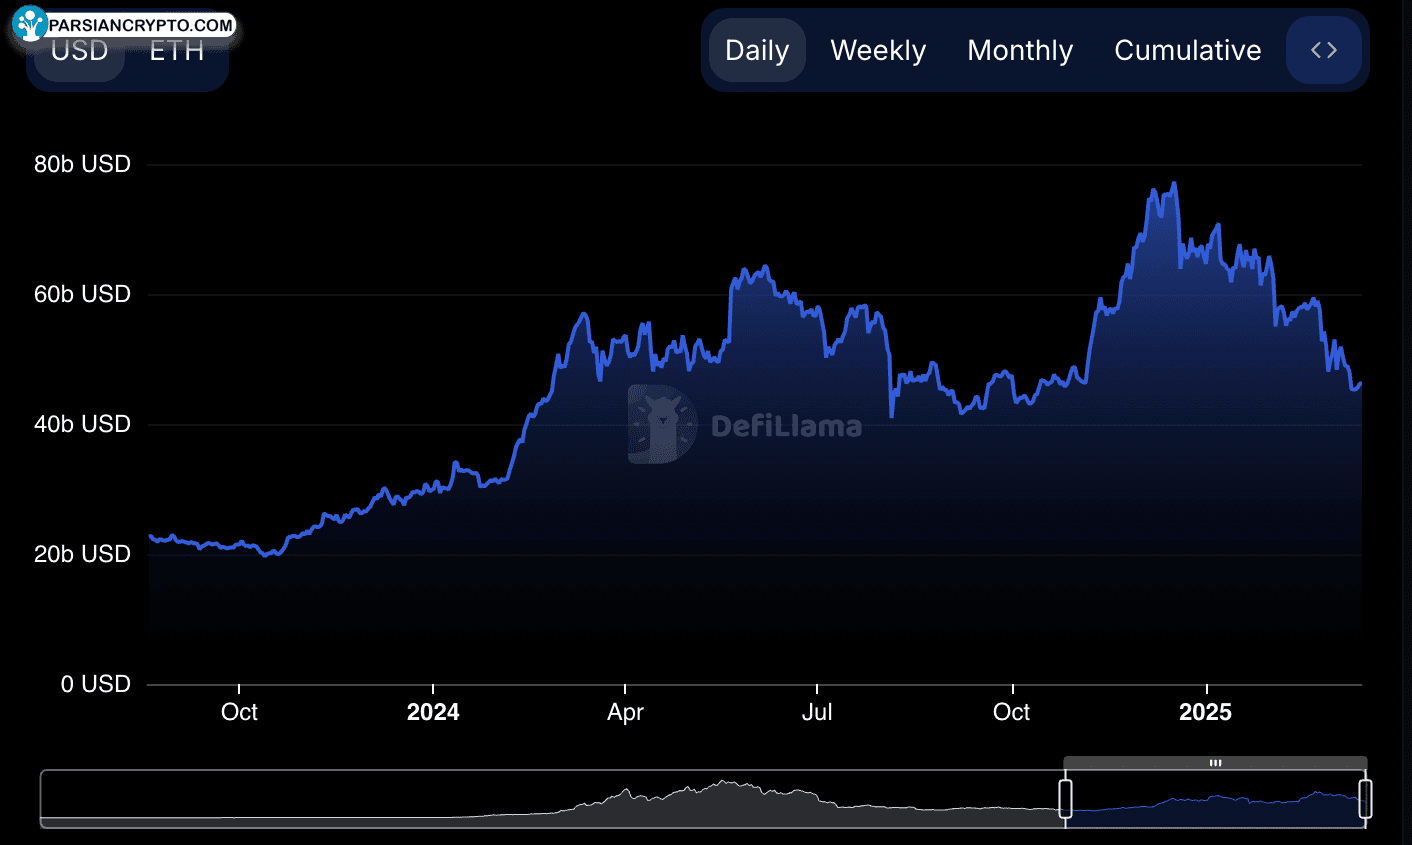Click the left range slider handle
1412x845 pixels.
(1065, 799)
